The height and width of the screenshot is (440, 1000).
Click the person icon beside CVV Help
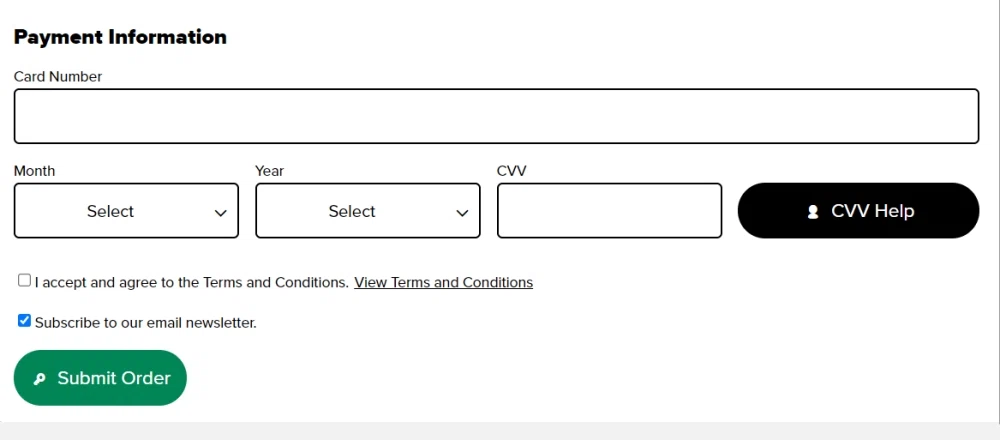[x=813, y=212]
